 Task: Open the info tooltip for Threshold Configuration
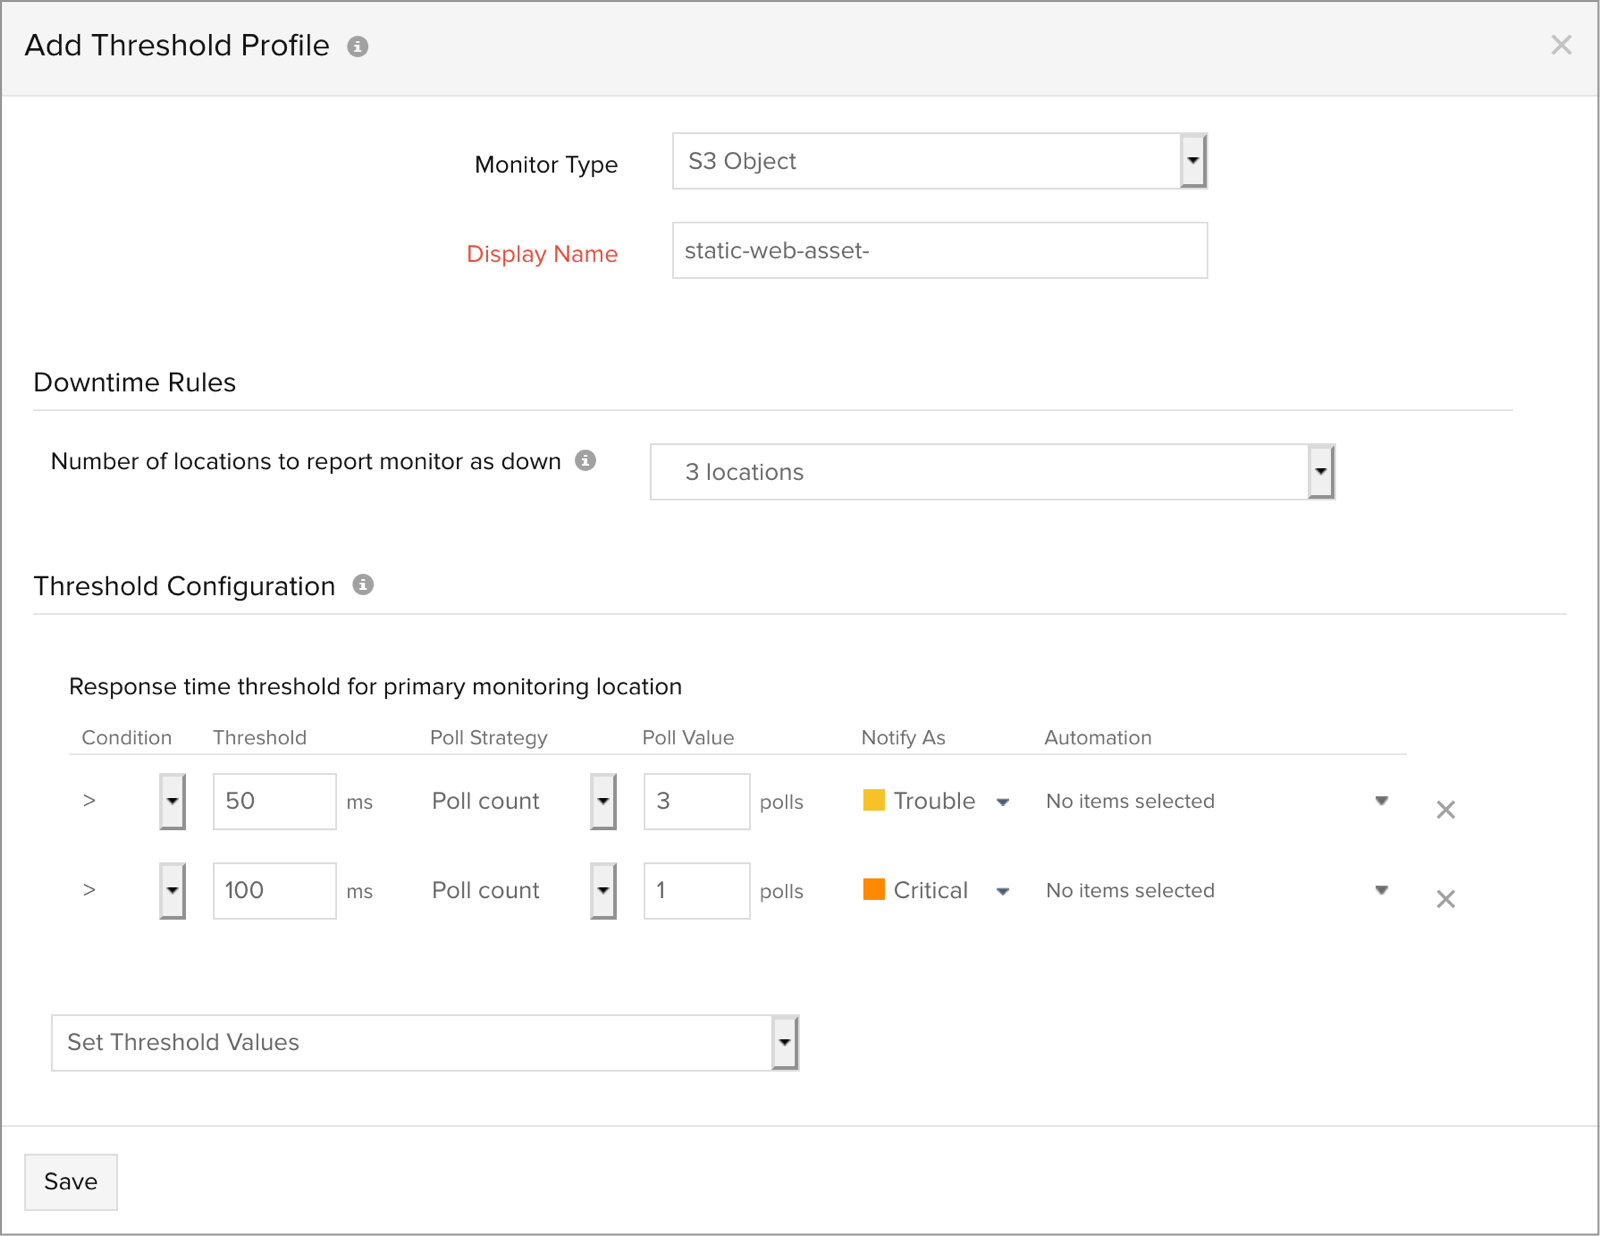(364, 585)
